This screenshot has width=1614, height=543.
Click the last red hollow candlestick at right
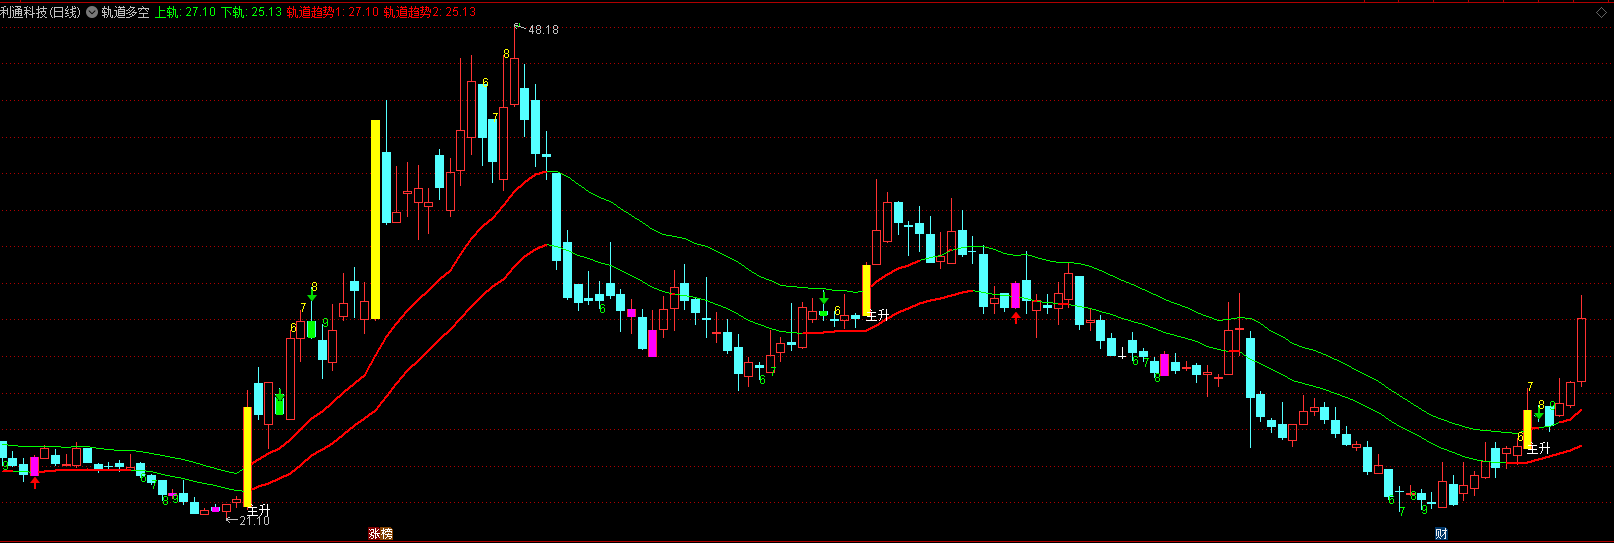[x=1581, y=350]
